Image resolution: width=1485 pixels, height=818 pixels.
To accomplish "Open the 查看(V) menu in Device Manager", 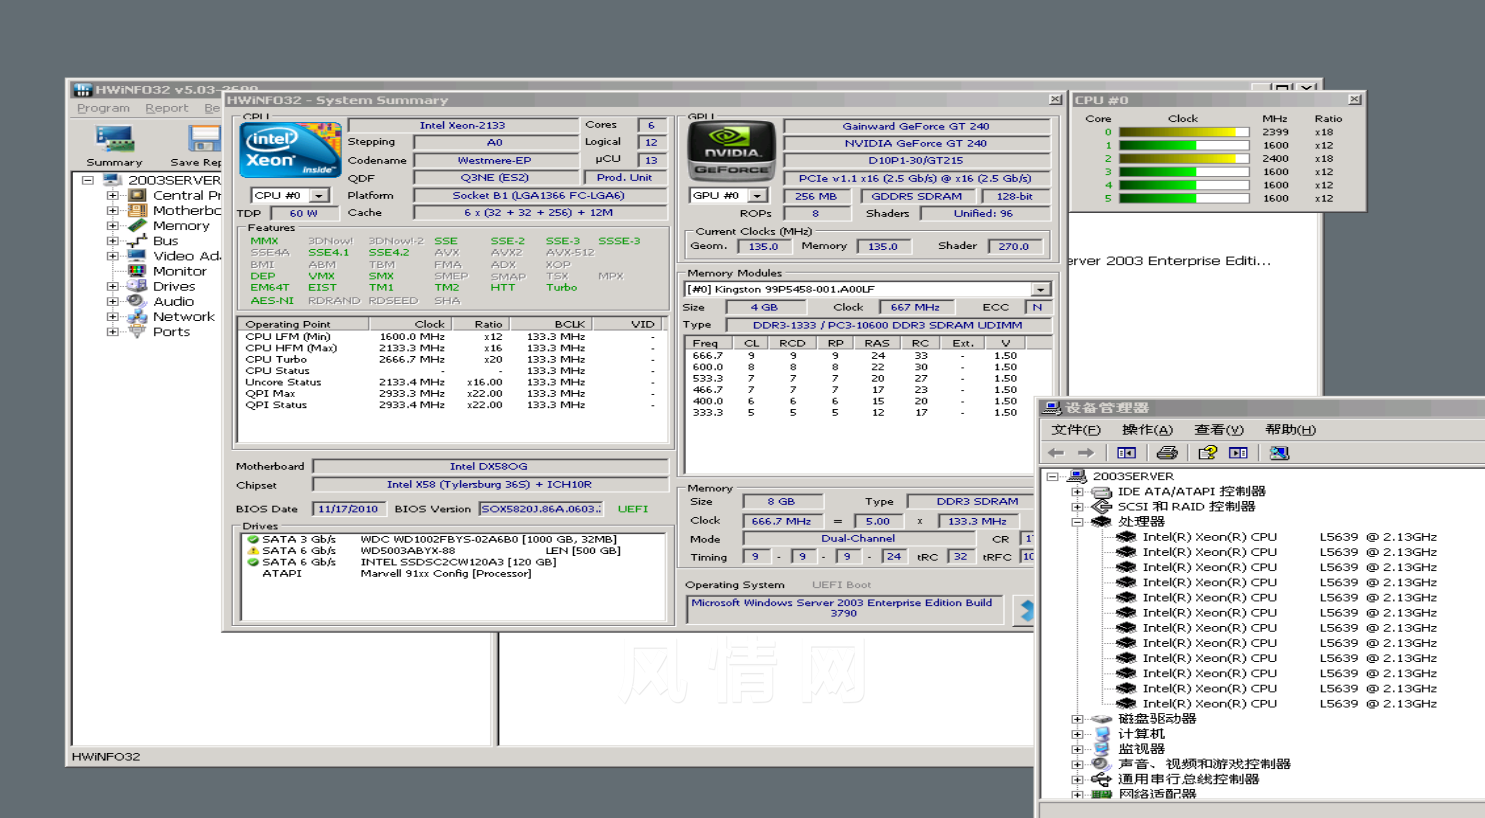I will coord(1219,429).
